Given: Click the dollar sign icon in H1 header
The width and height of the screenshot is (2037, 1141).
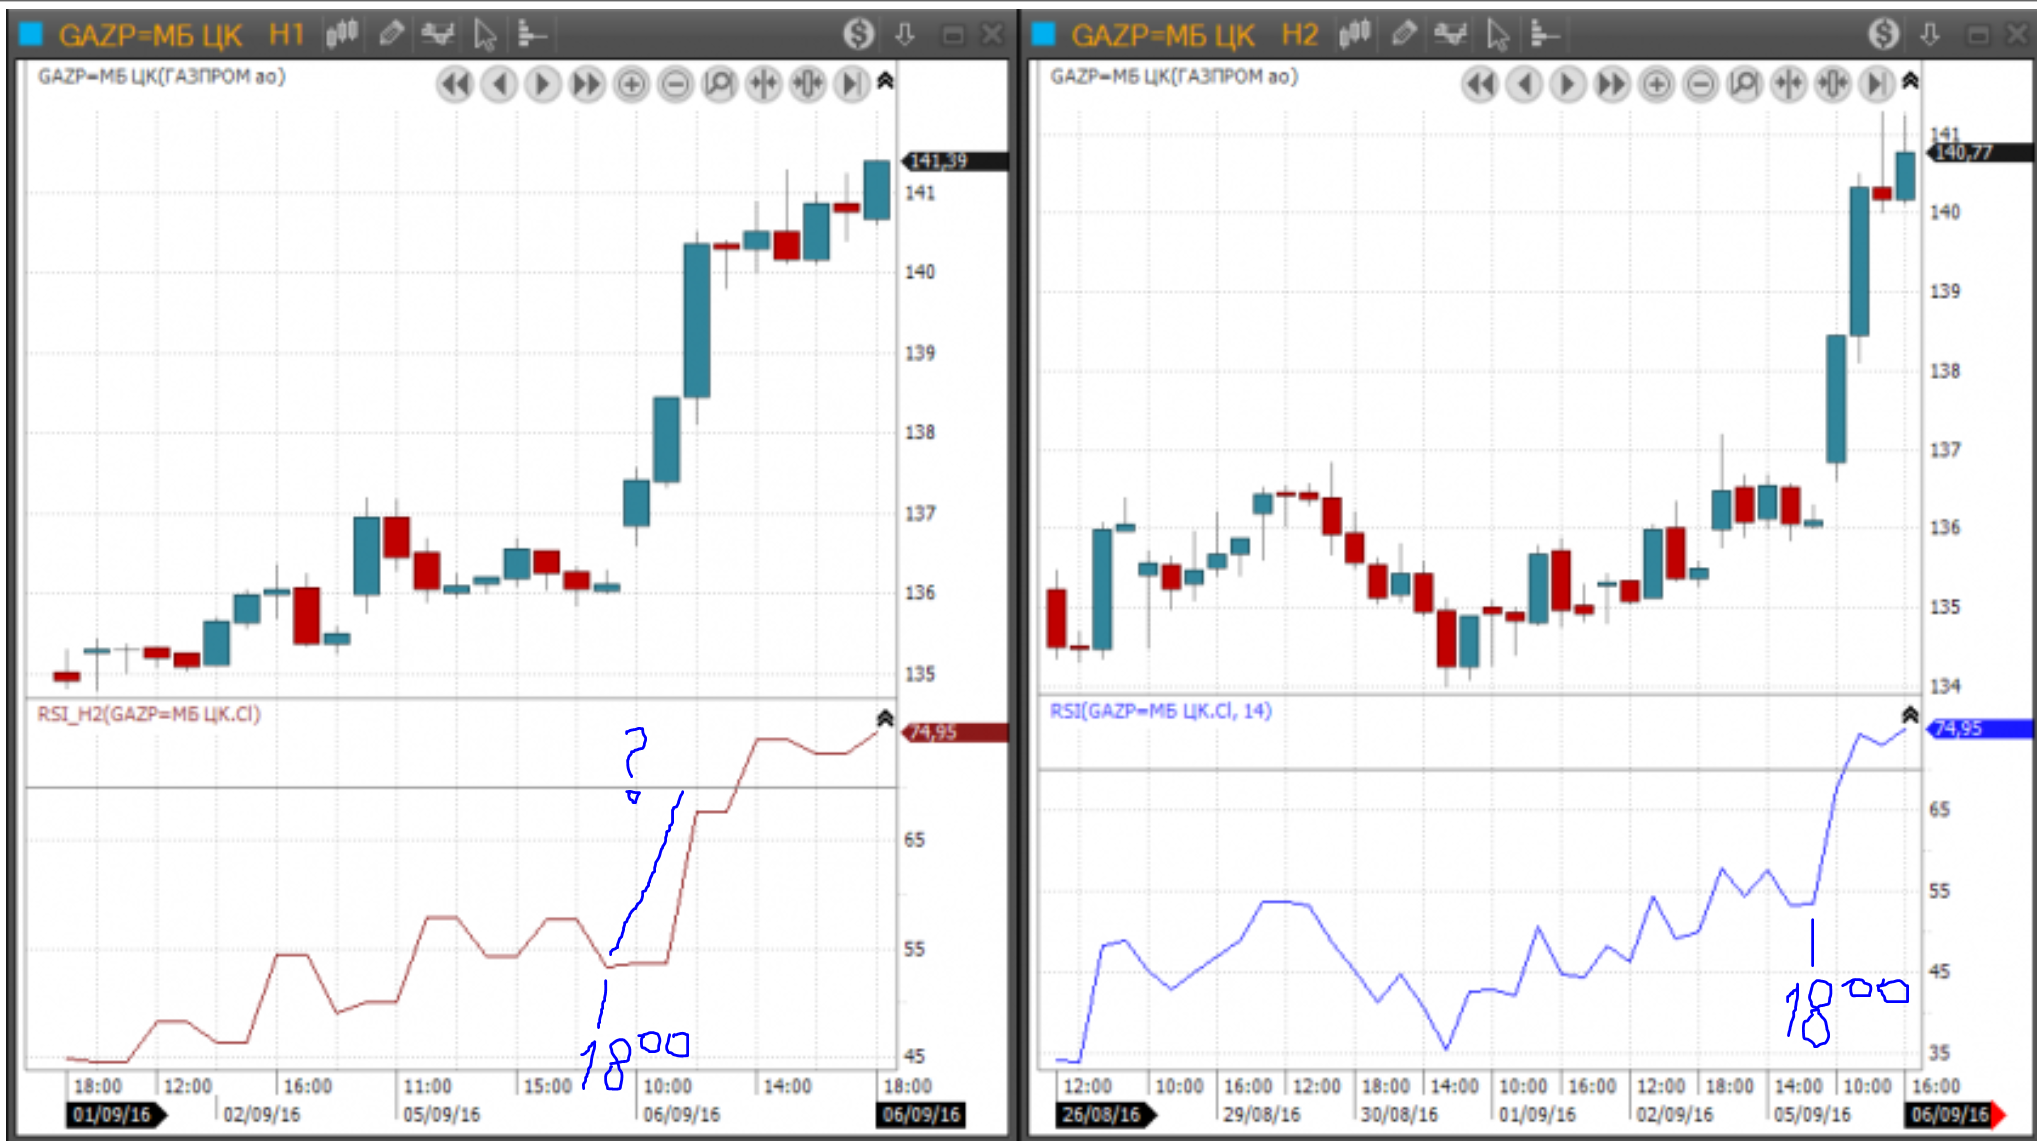Looking at the screenshot, I should pyautogui.click(x=858, y=35).
